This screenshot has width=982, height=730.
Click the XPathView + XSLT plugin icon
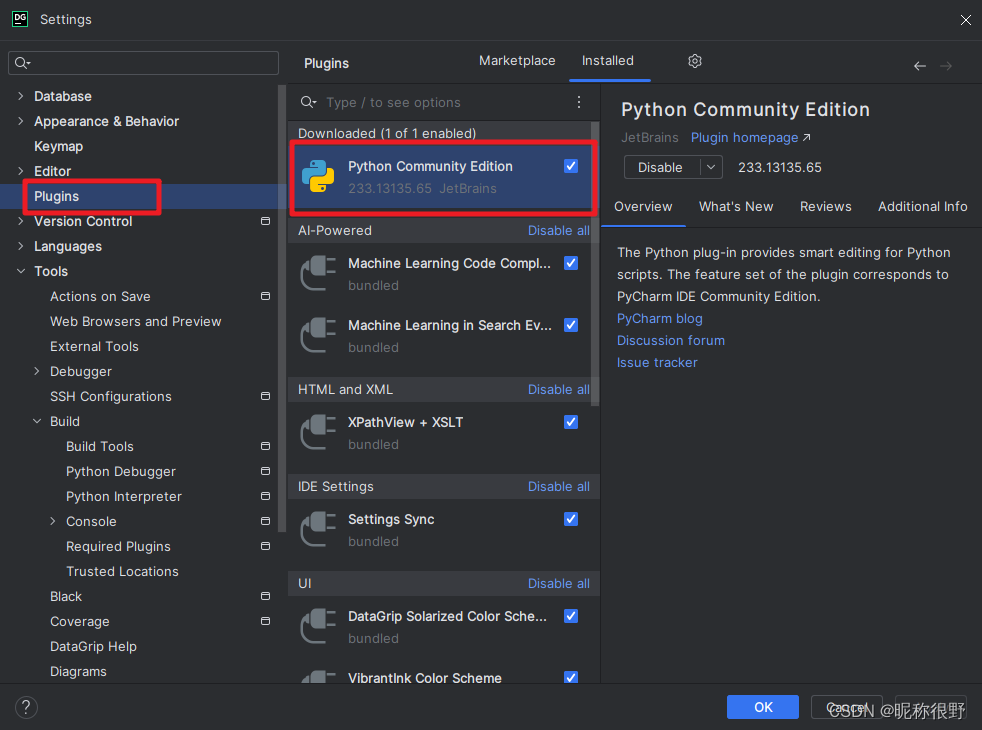(x=318, y=432)
